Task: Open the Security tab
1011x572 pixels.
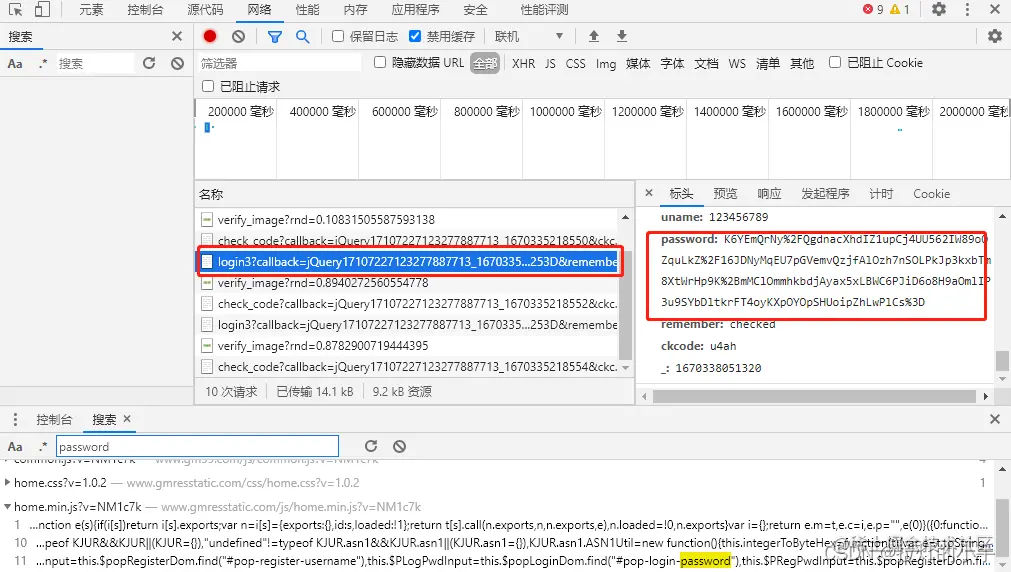Action: (475, 10)
